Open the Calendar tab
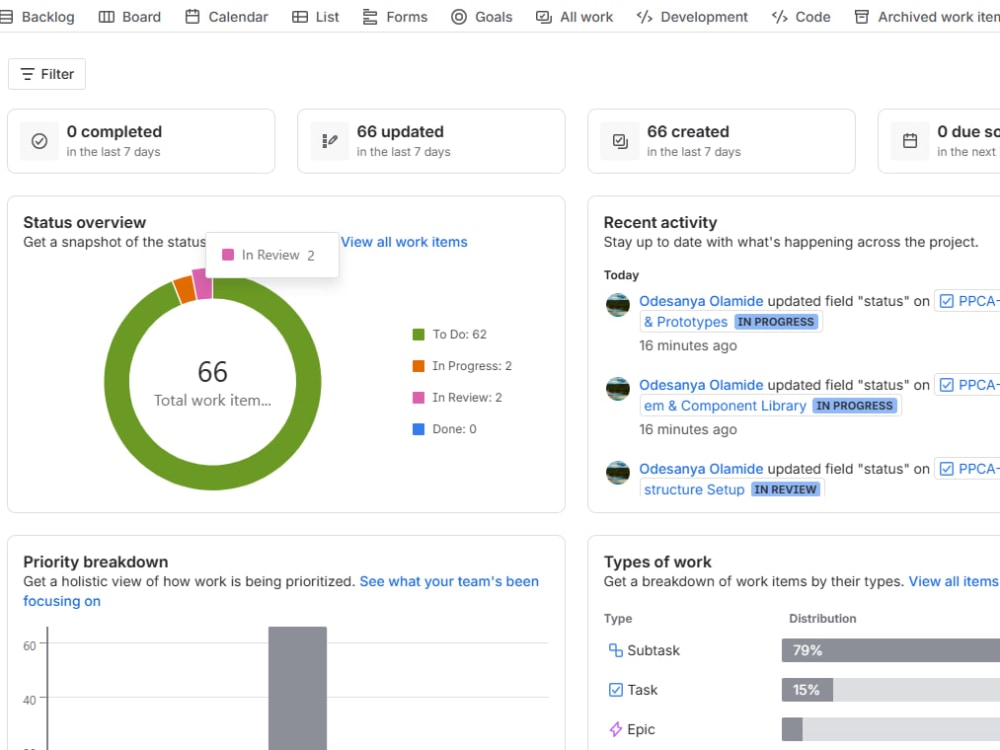1000x750 pixels. point(227,17)
